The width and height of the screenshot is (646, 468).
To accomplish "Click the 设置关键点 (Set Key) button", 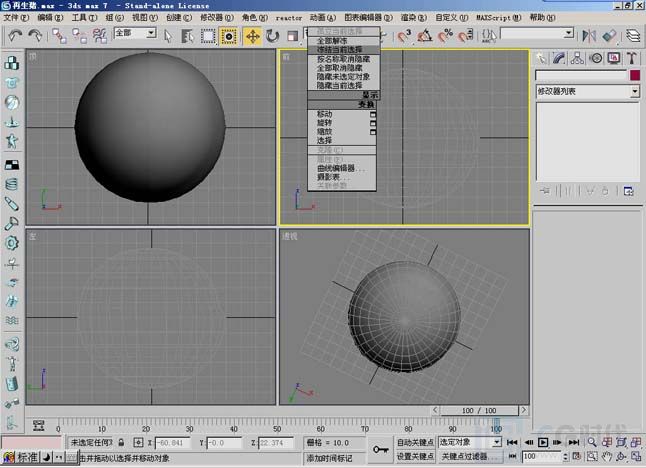I will pos(415,456).
